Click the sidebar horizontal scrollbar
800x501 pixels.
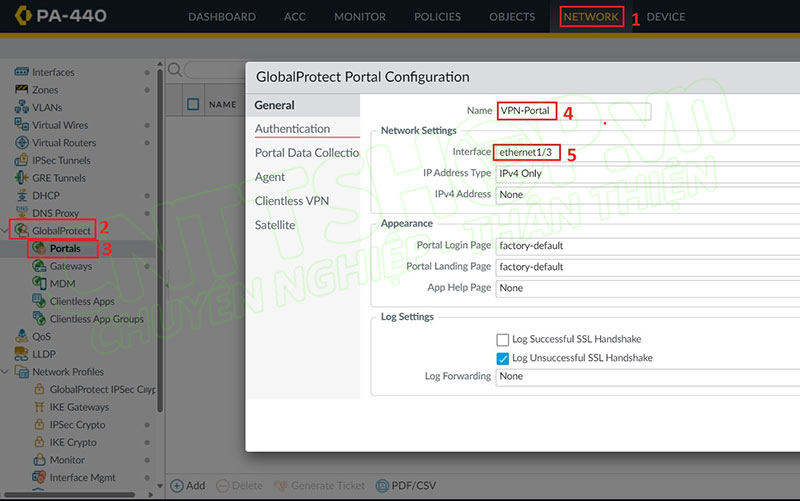coord(70,494)
